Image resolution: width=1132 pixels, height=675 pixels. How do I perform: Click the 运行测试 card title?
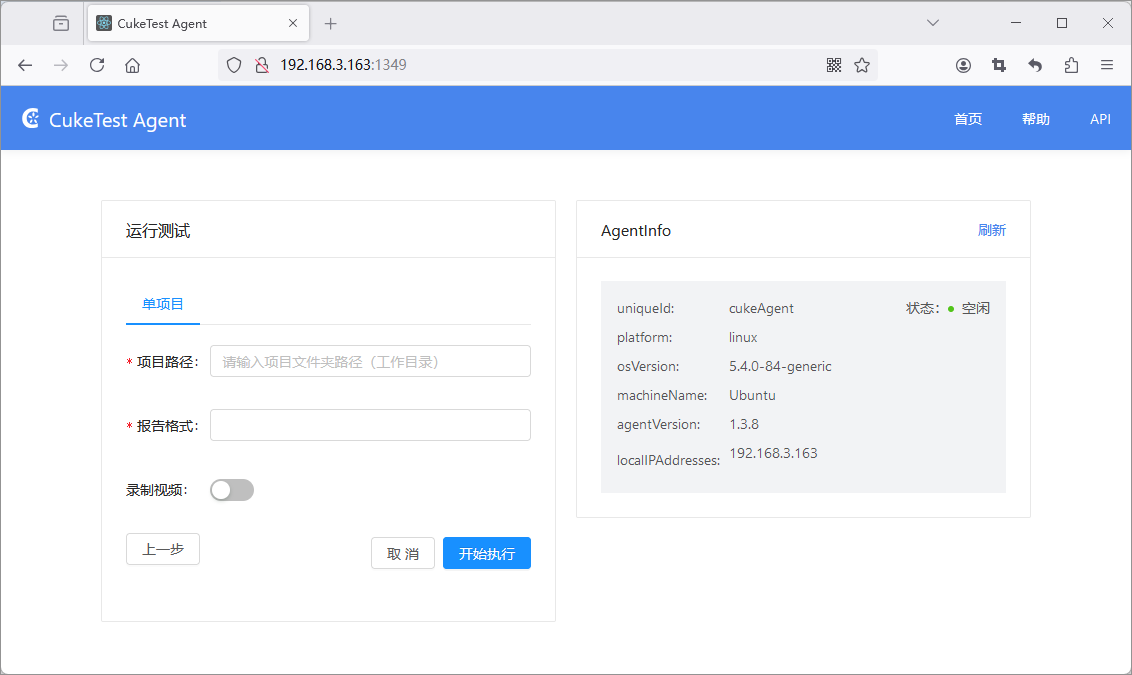158,231
